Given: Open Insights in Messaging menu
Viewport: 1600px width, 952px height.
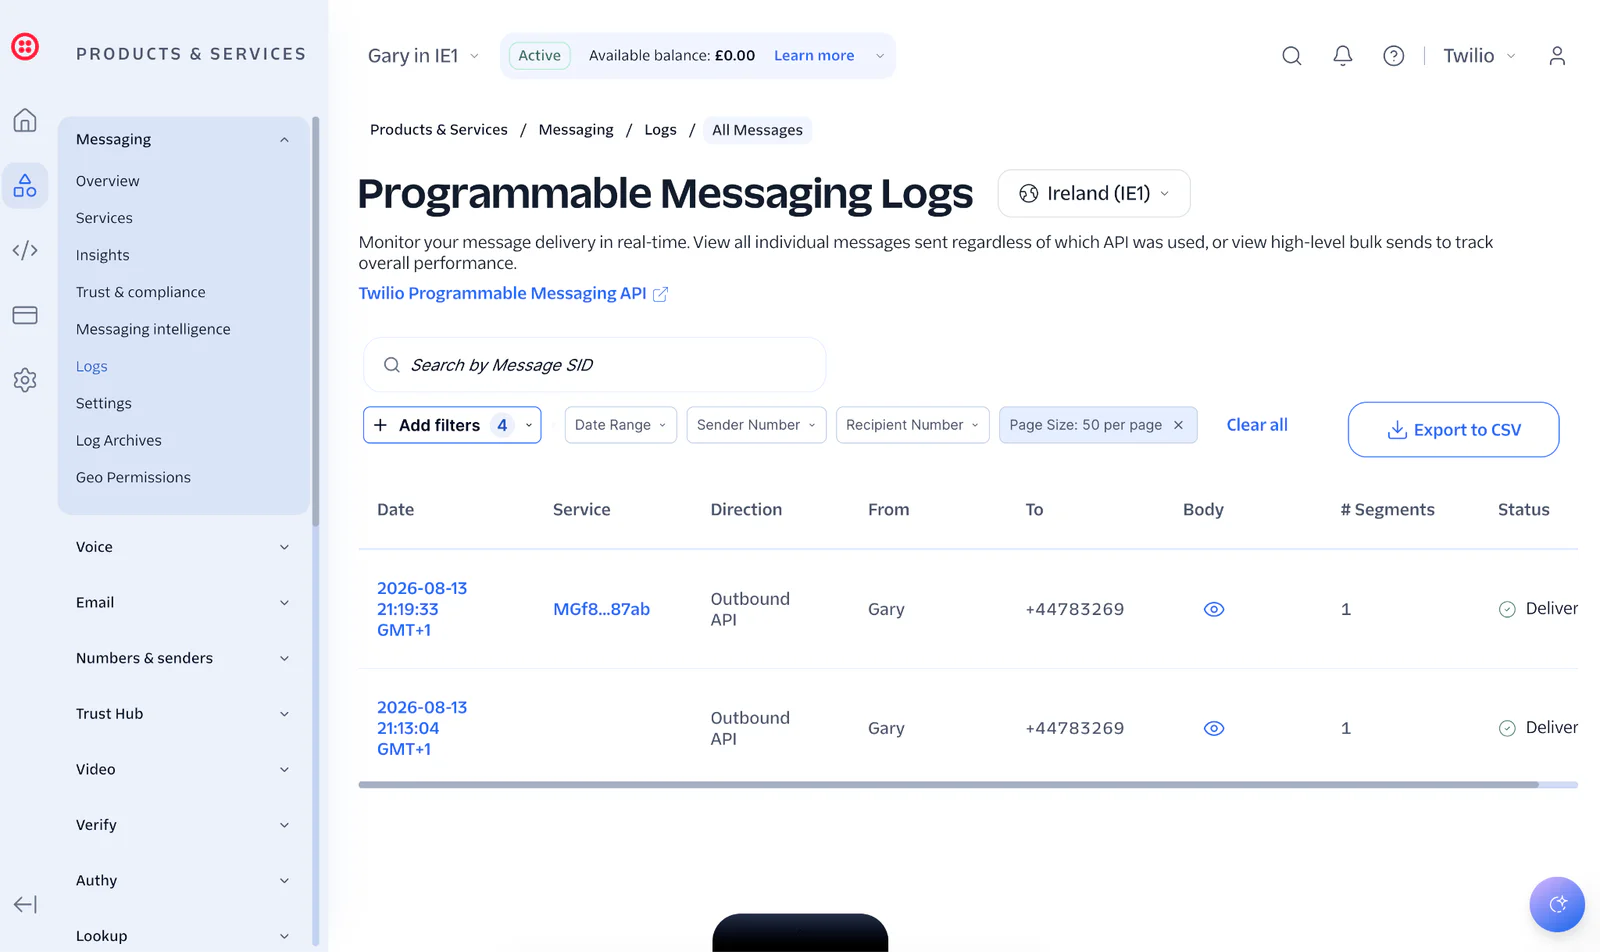Looking at the screenshot, I should (x=103, y=255).
